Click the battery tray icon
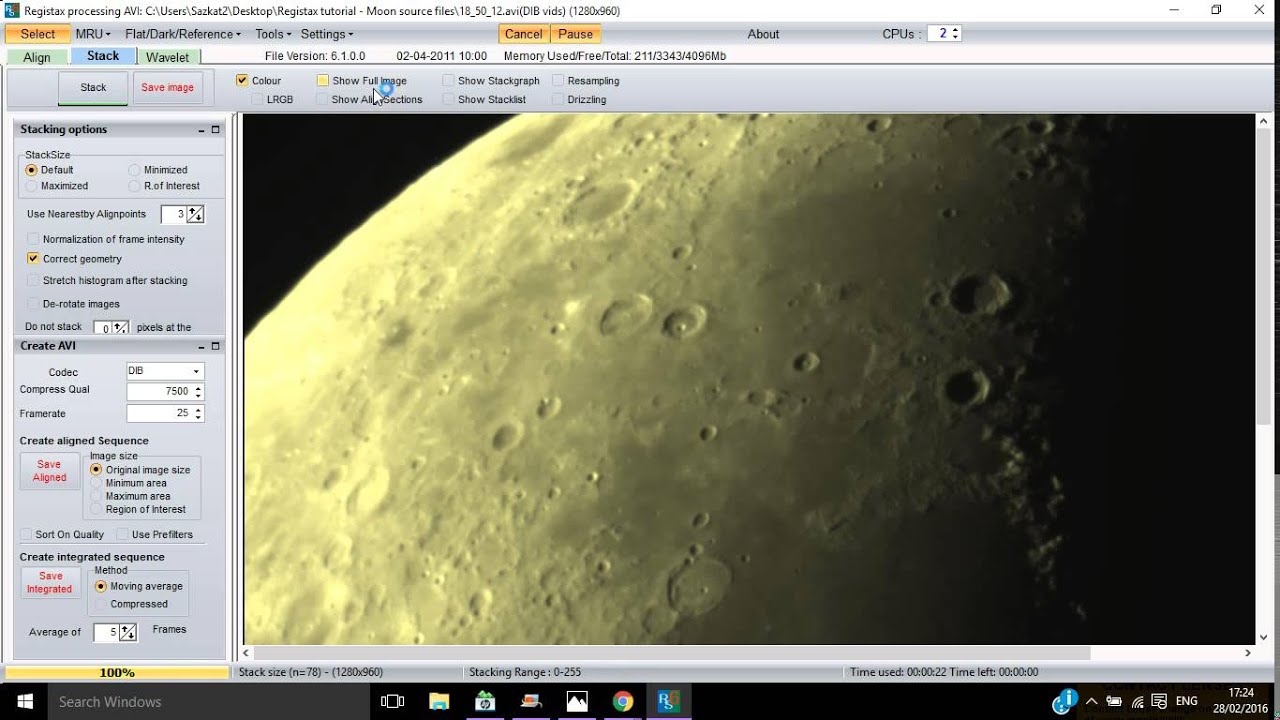This screenshot has height=720, width=1280. point(1115,701)
